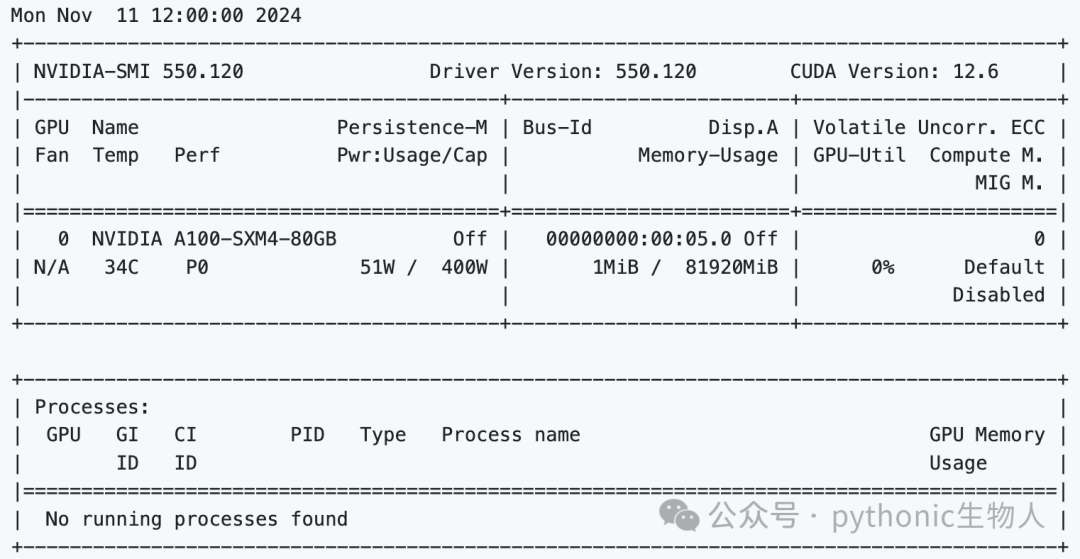Click the 51W power usage value

(377, 267)
